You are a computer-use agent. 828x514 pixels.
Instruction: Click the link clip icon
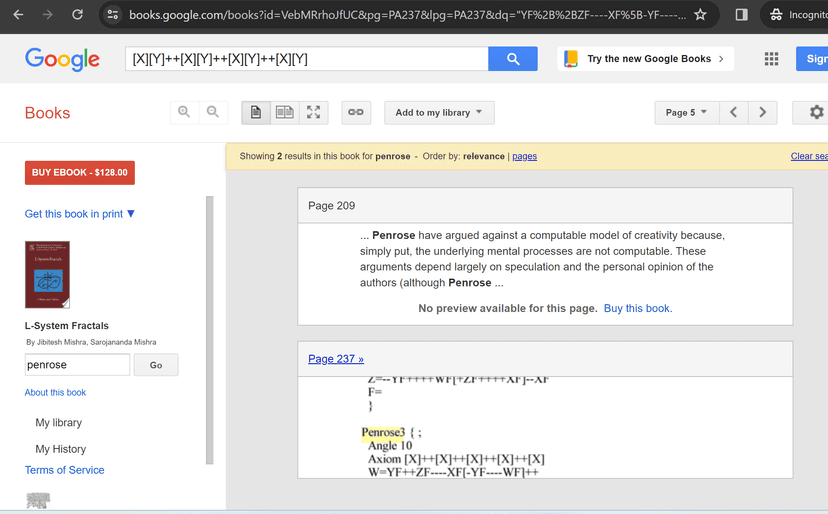[356, 113]
